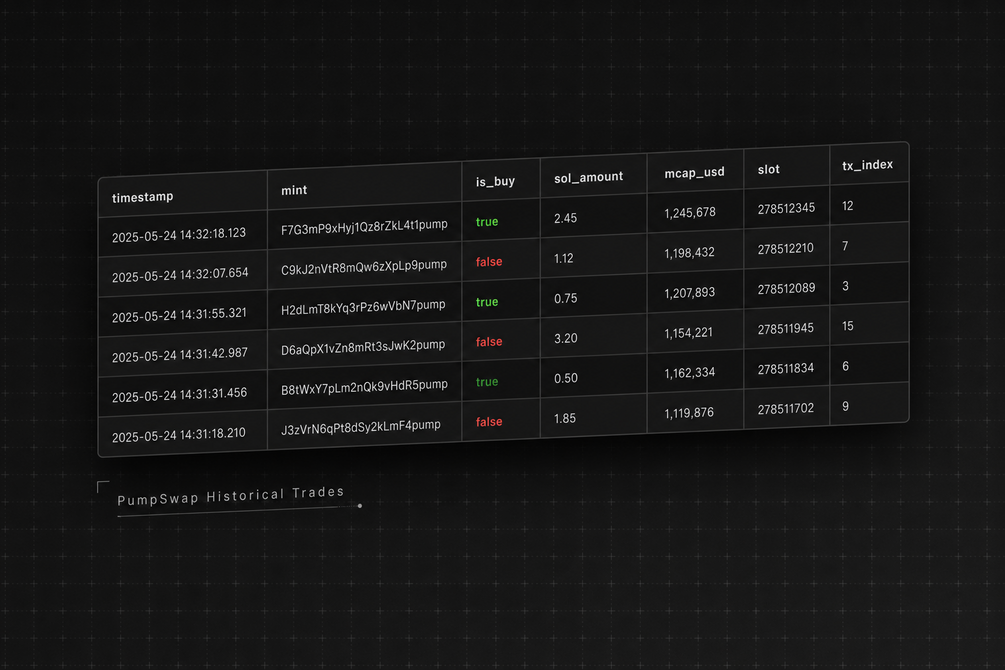Click mcap_usd value 1,198,432
This screenshot has height=670, width=1005.
point(689,253)
